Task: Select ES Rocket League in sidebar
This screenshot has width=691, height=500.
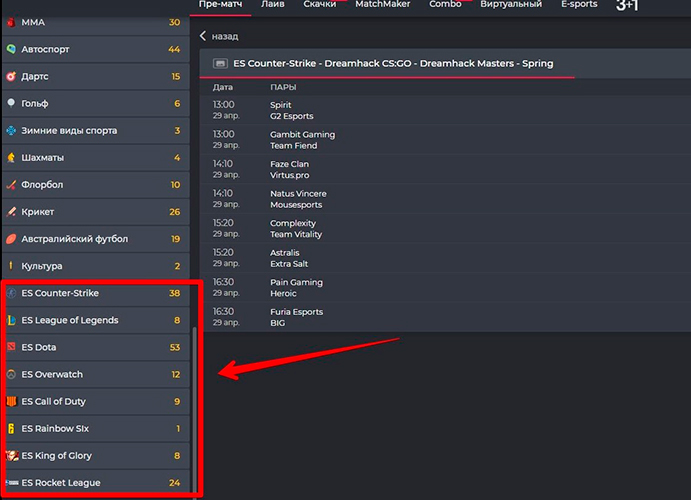Action: [x=96, y=483]
